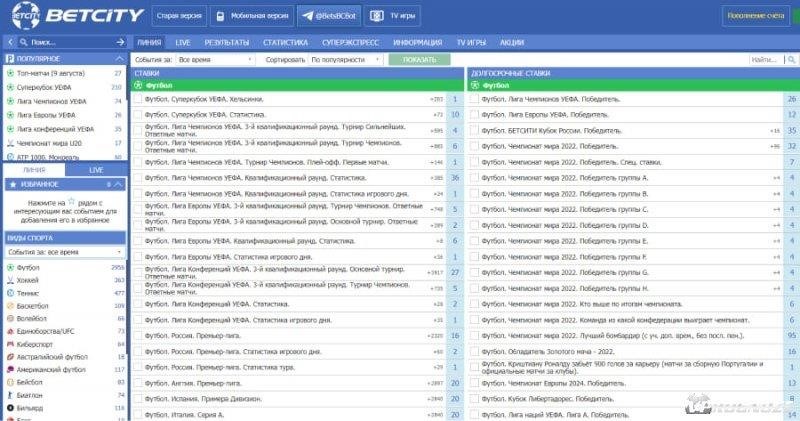The width and height of the screenshot is (800, 421).
Task: Click the magnifier icon in sidebar search
Action: (23, 42)
